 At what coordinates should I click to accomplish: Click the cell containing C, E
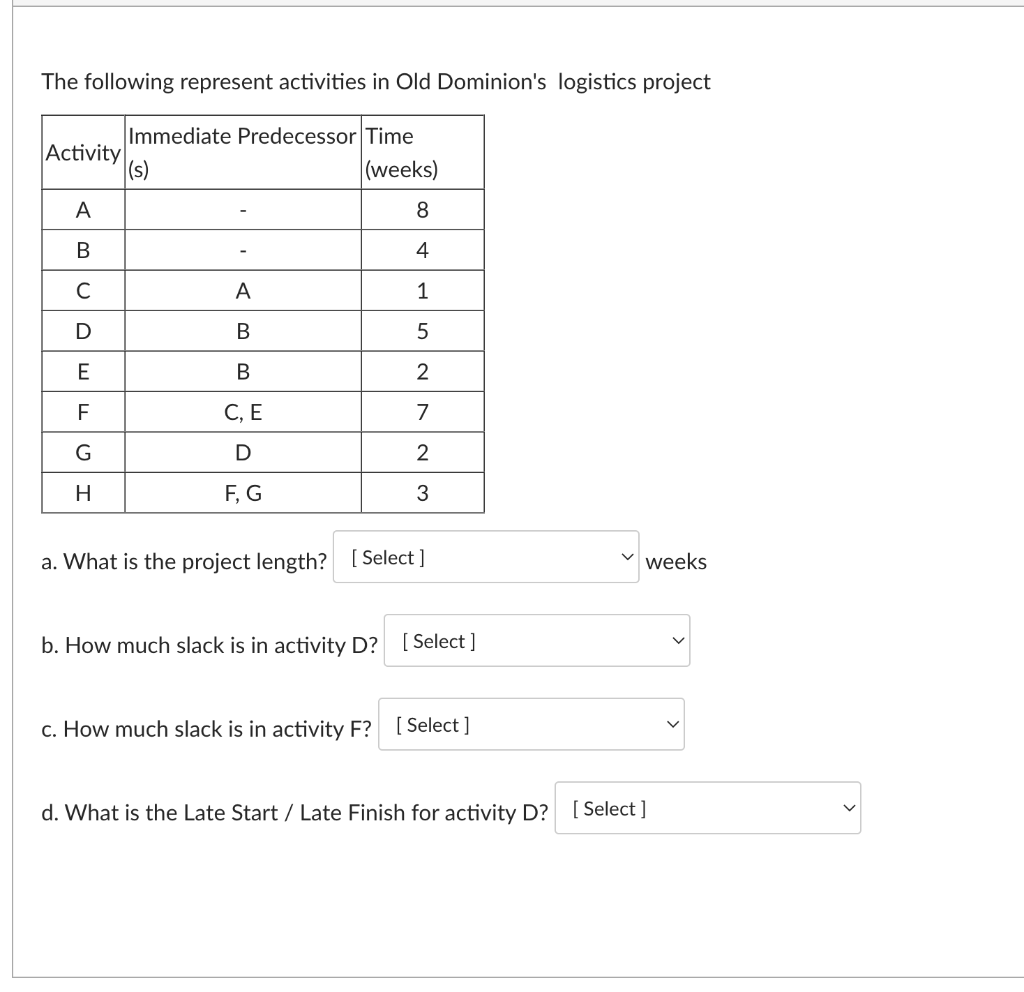[241, 410]
